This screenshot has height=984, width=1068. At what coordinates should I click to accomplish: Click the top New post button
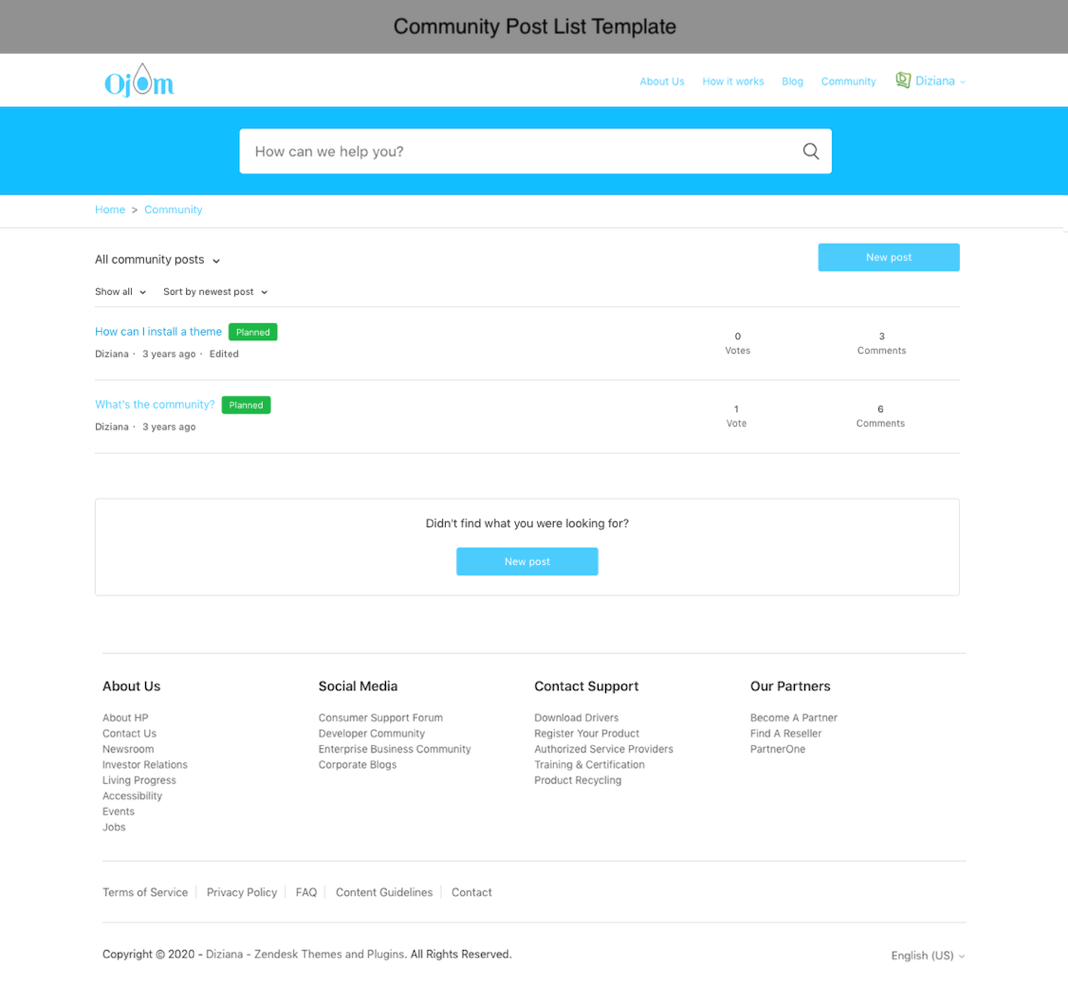[888, 257]
